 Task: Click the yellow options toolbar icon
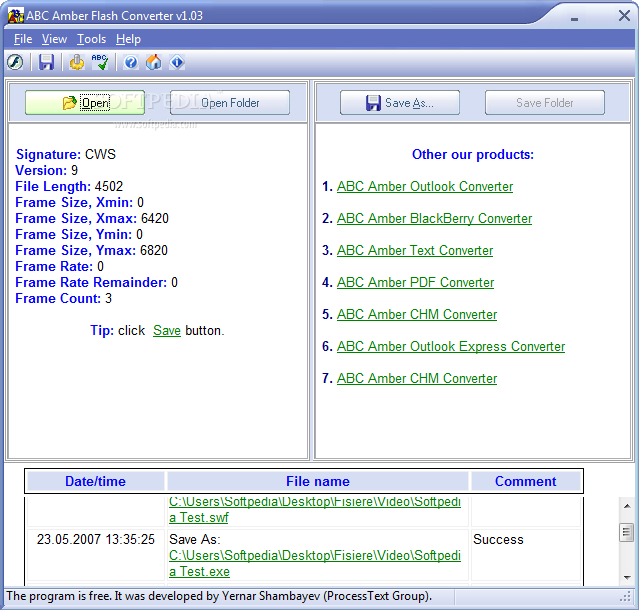[77, 62]
